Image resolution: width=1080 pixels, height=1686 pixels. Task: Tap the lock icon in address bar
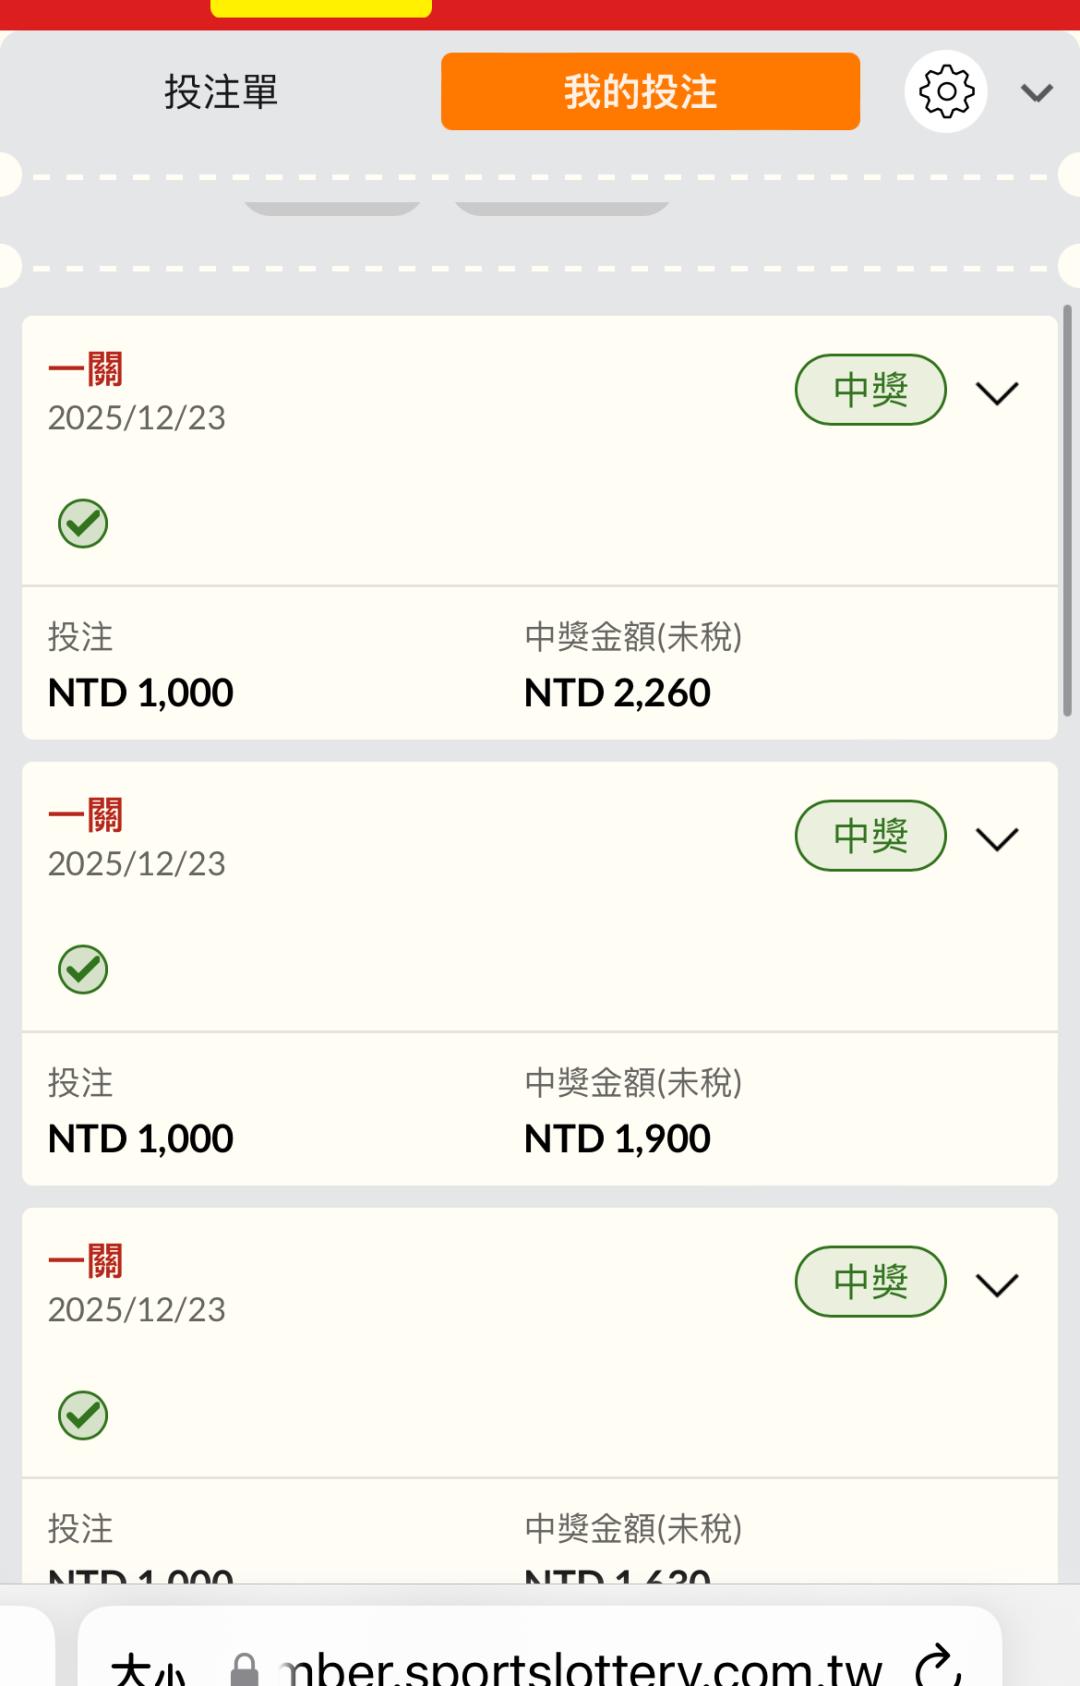pos(244,1670)
